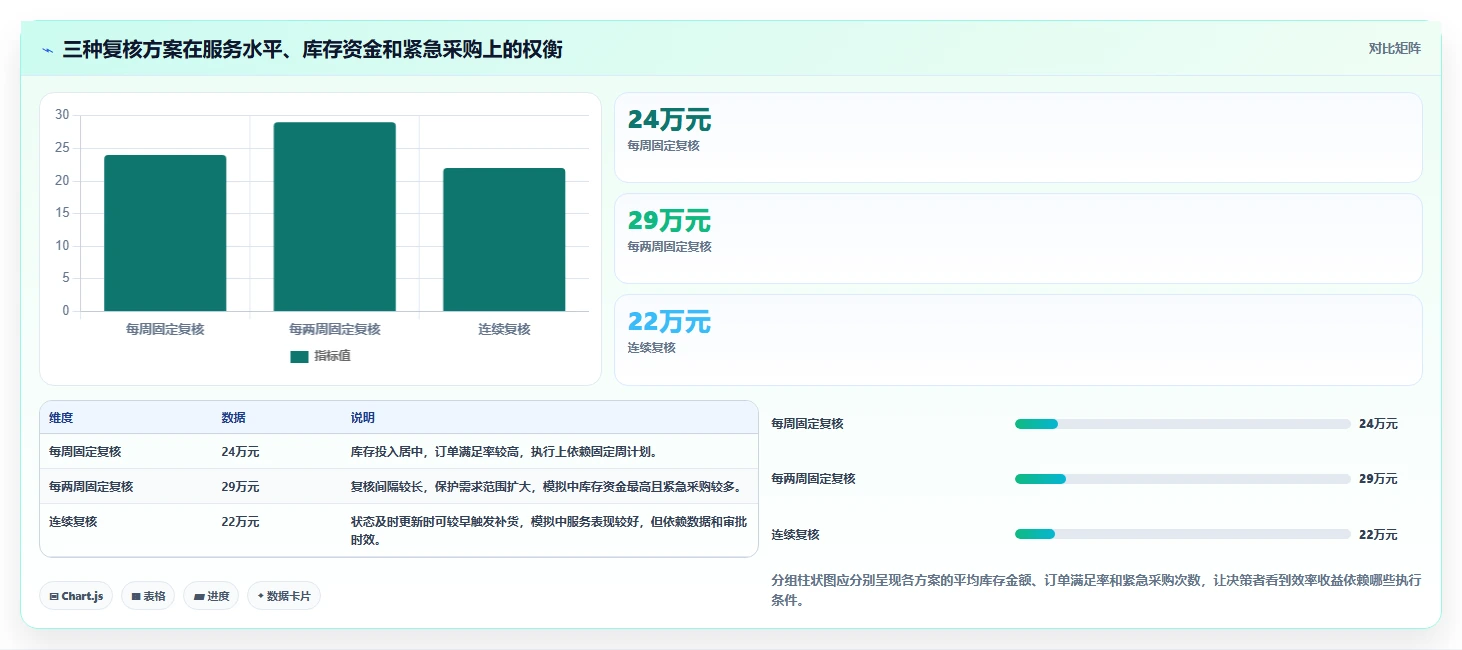This screenshot has width=1462, height=650.
Task: Click the 数据 column header
Action: click(233, 418)
